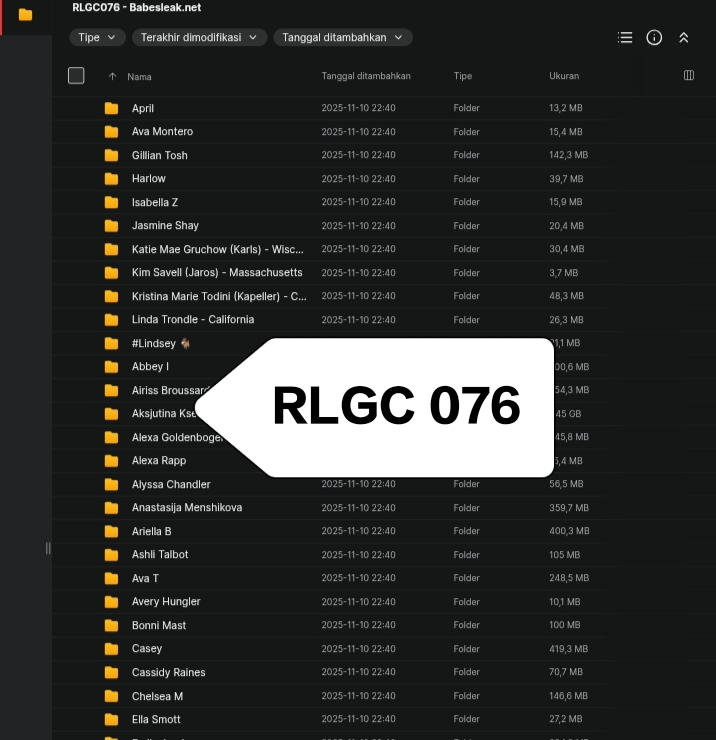Click the folder icon of the Casey row
This screenshot has height=740, width=716.
pyautogui.click(x=111, y=649)
